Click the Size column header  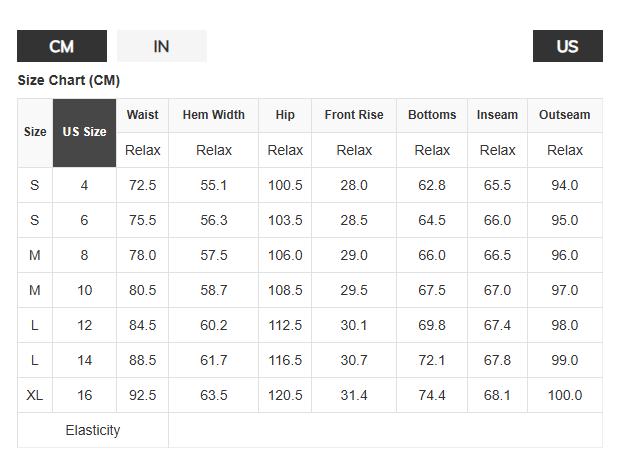point(35,133)
